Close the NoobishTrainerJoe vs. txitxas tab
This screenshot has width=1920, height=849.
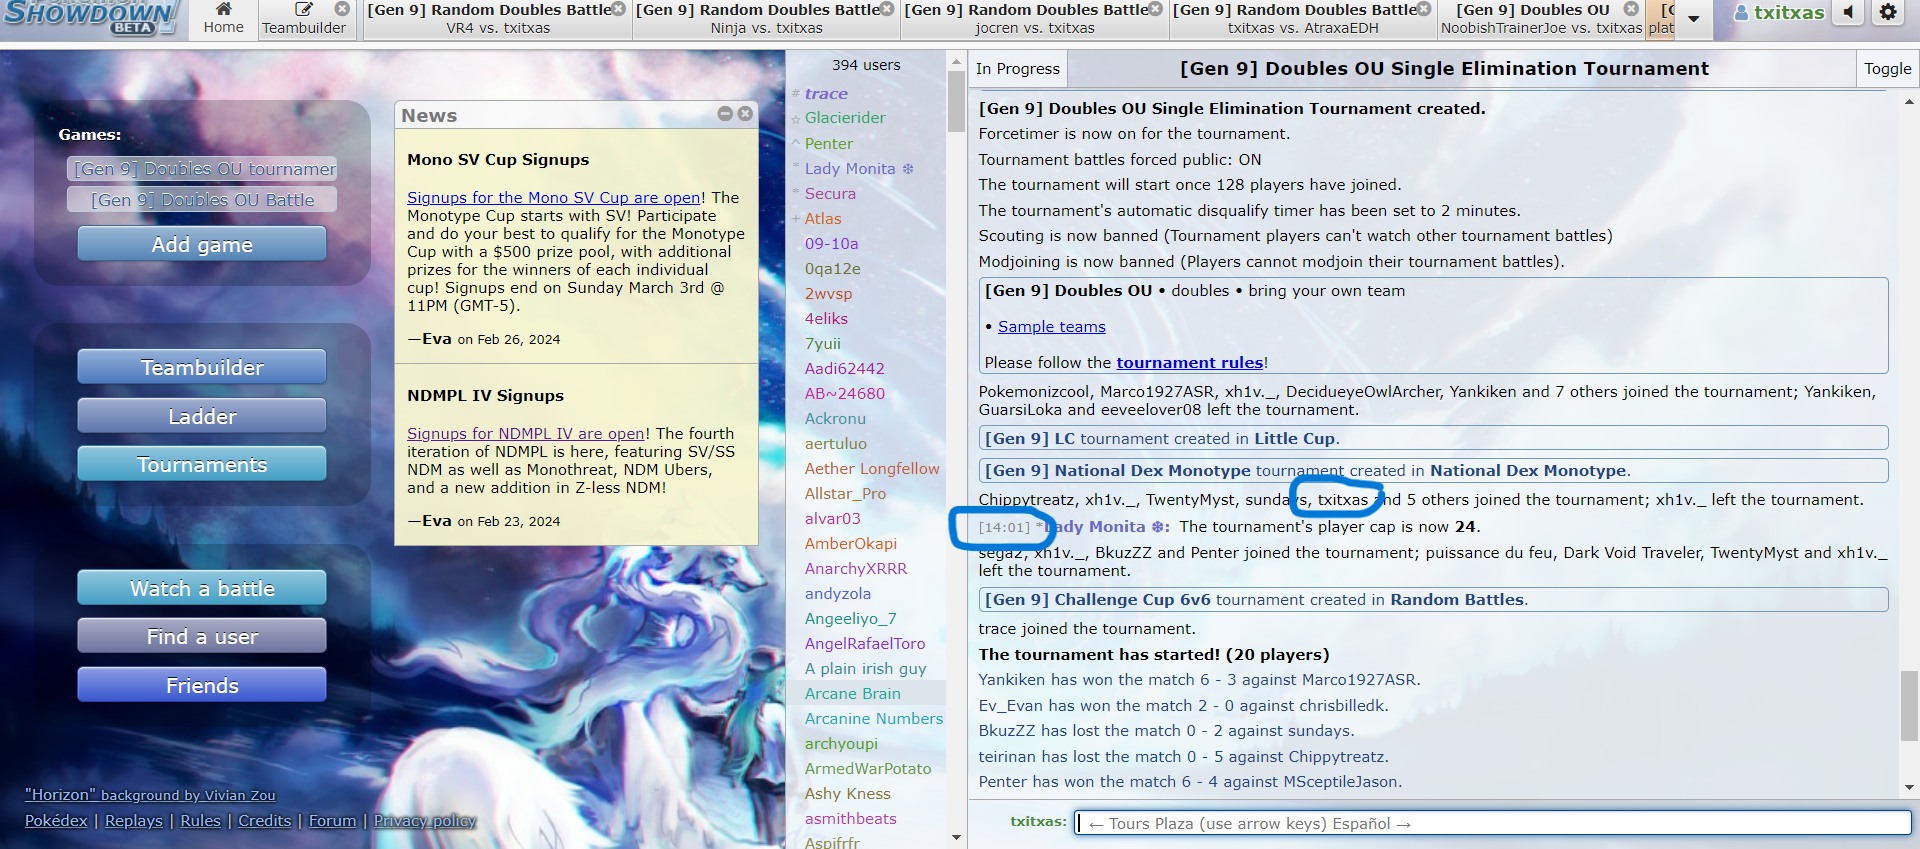tap(1631, 9)
